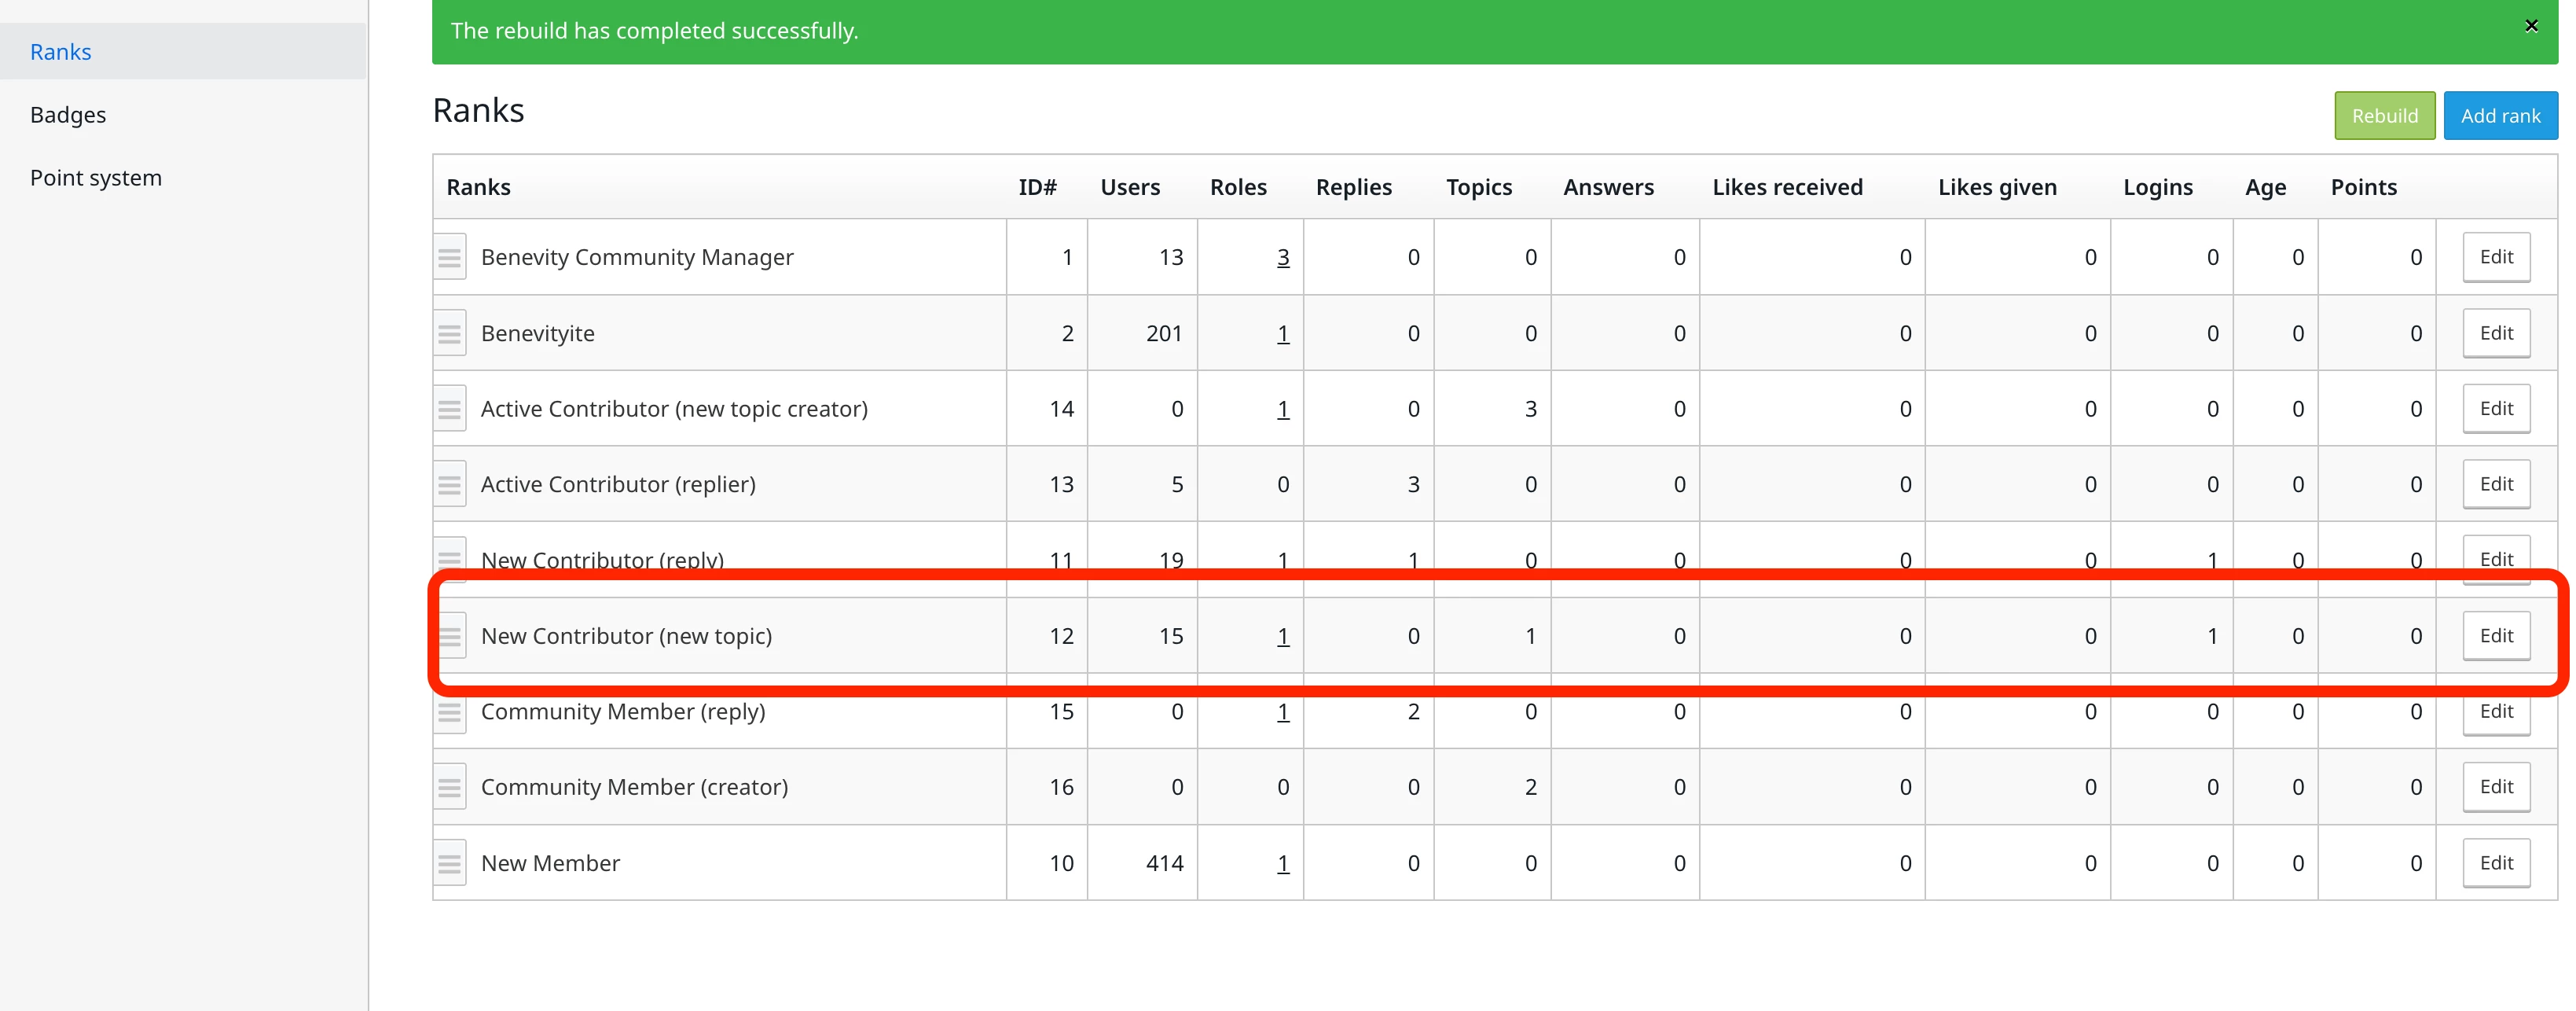The height and width of the screenshot is (1011, 2576).
Task: Open the Point system section
Action: [x=96, y=178]
